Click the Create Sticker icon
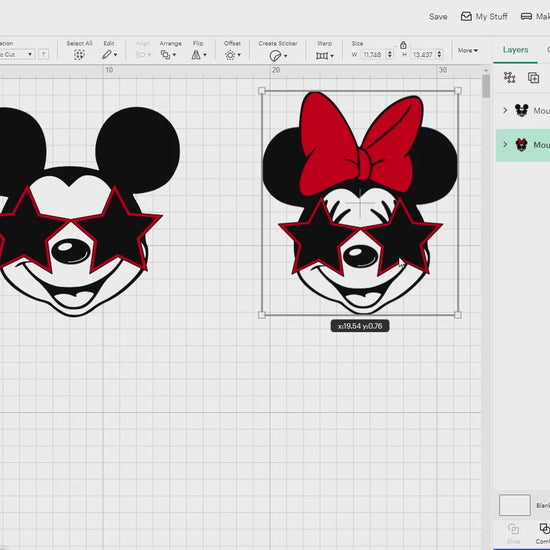550x550 pixels. pyautogui.click(x=276, y=56)
